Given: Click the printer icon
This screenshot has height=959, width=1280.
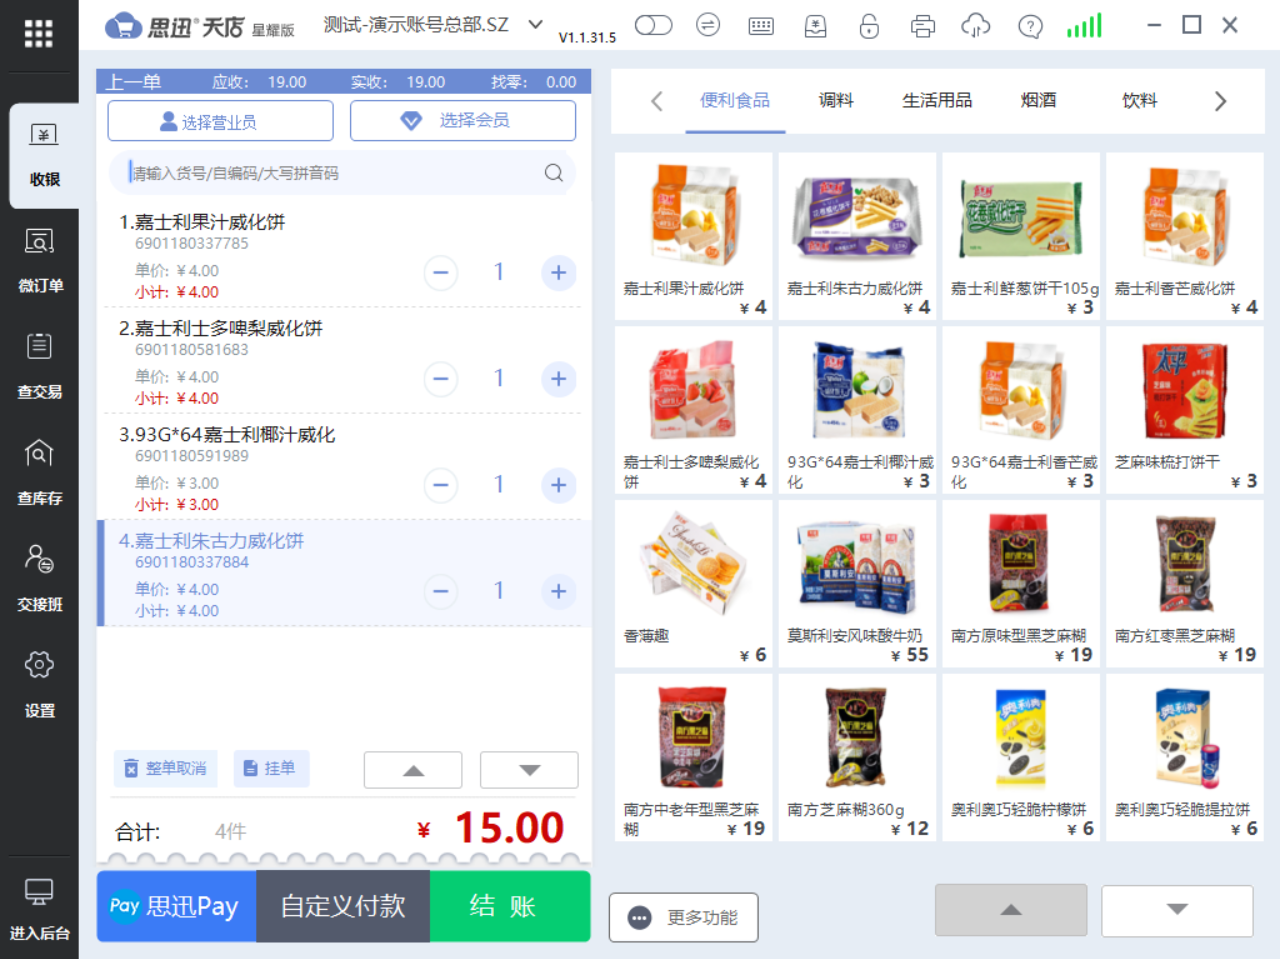Looking at the screenshot, I should tap(923, 26).
